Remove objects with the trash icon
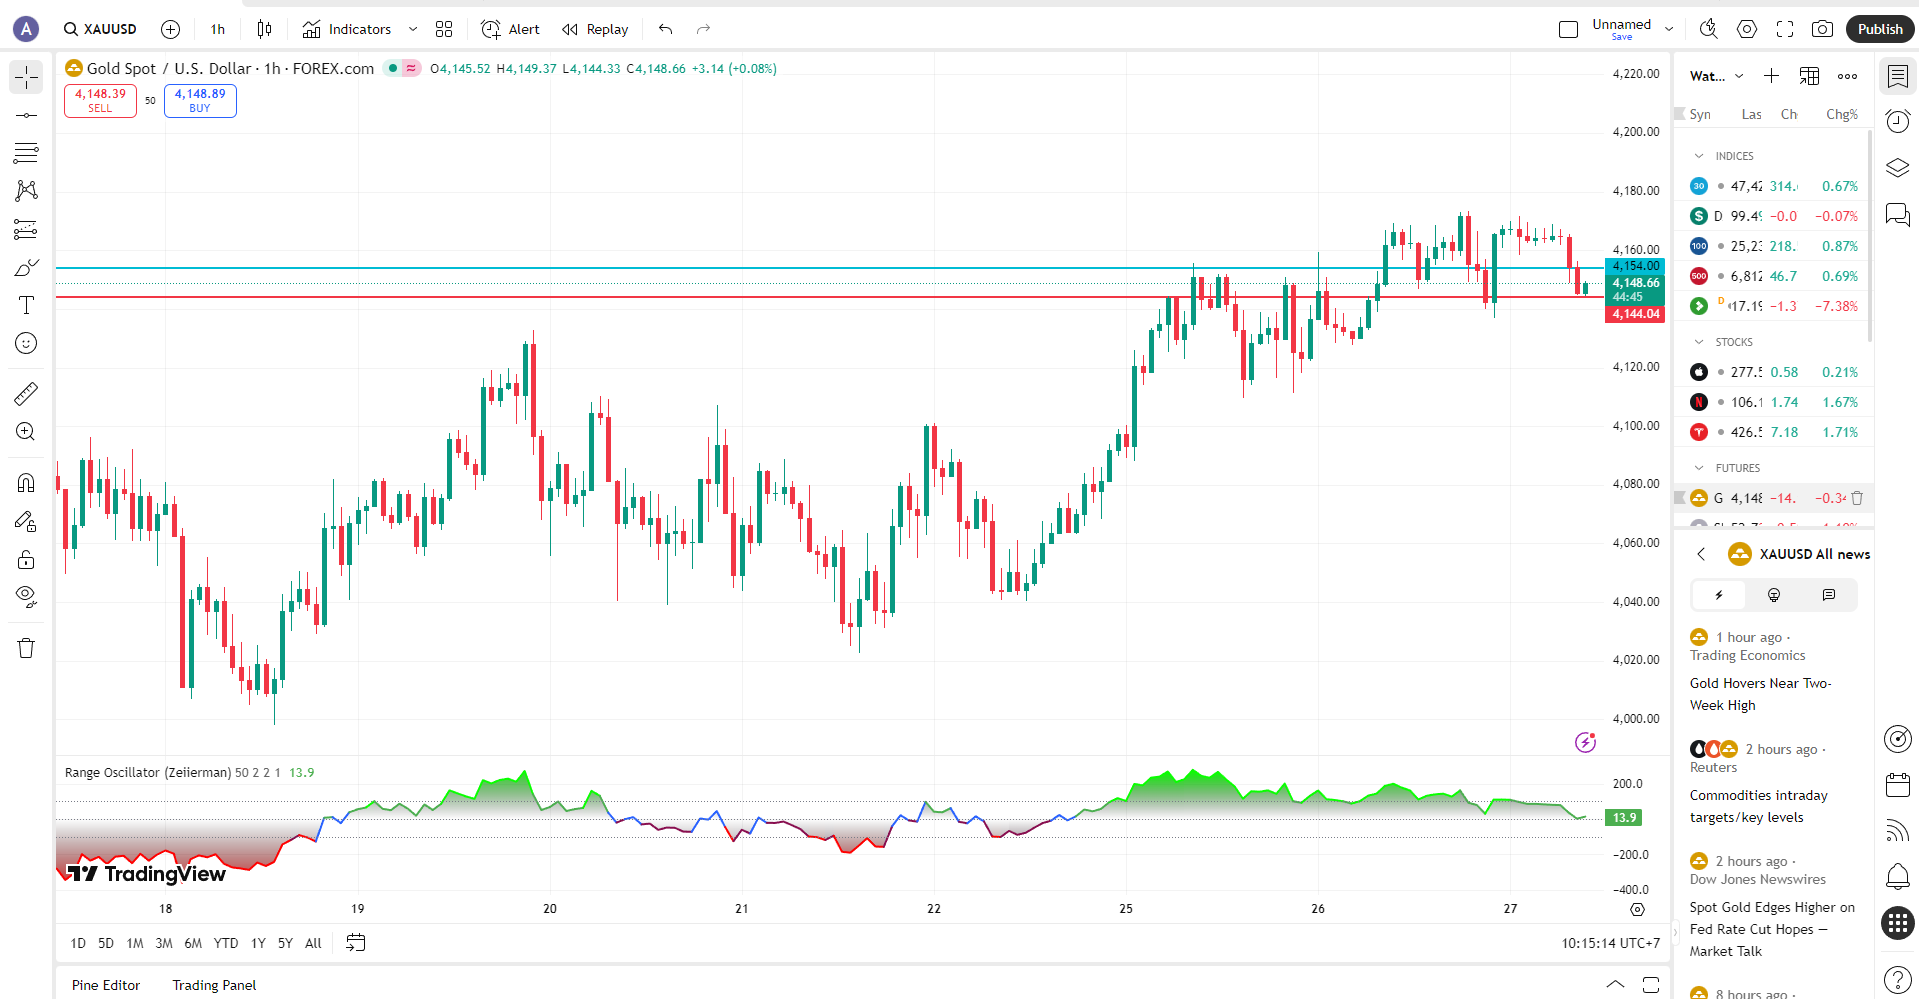 pos(26,648)
